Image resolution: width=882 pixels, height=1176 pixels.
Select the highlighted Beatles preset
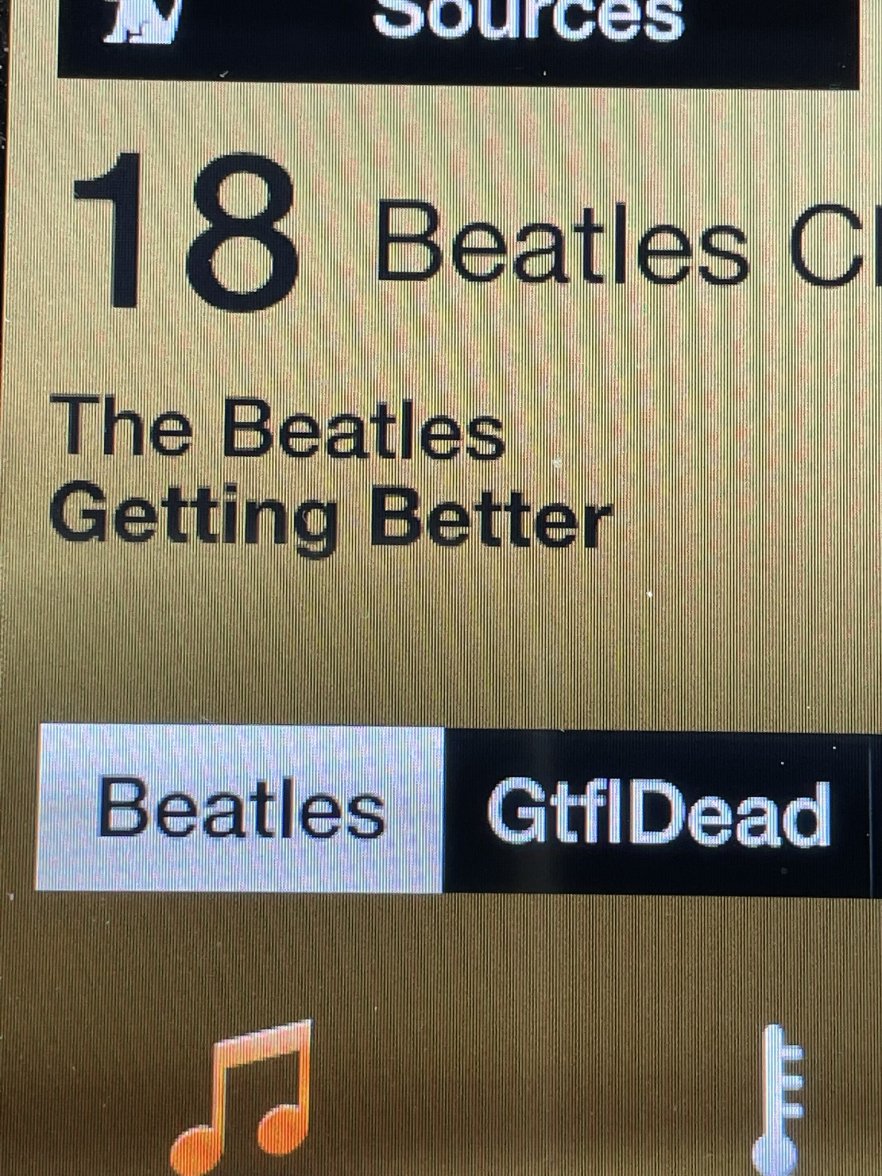pos(239,807)
